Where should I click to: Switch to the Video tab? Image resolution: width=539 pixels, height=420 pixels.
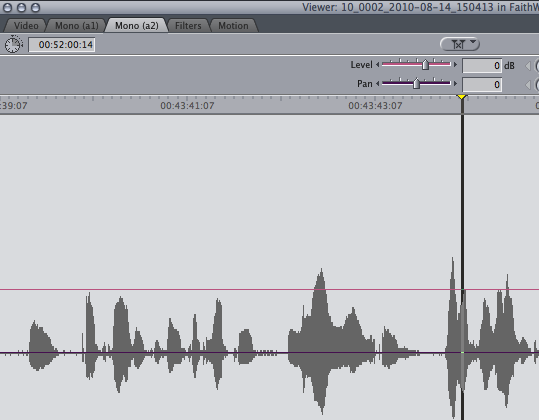(x=26, y=26)
